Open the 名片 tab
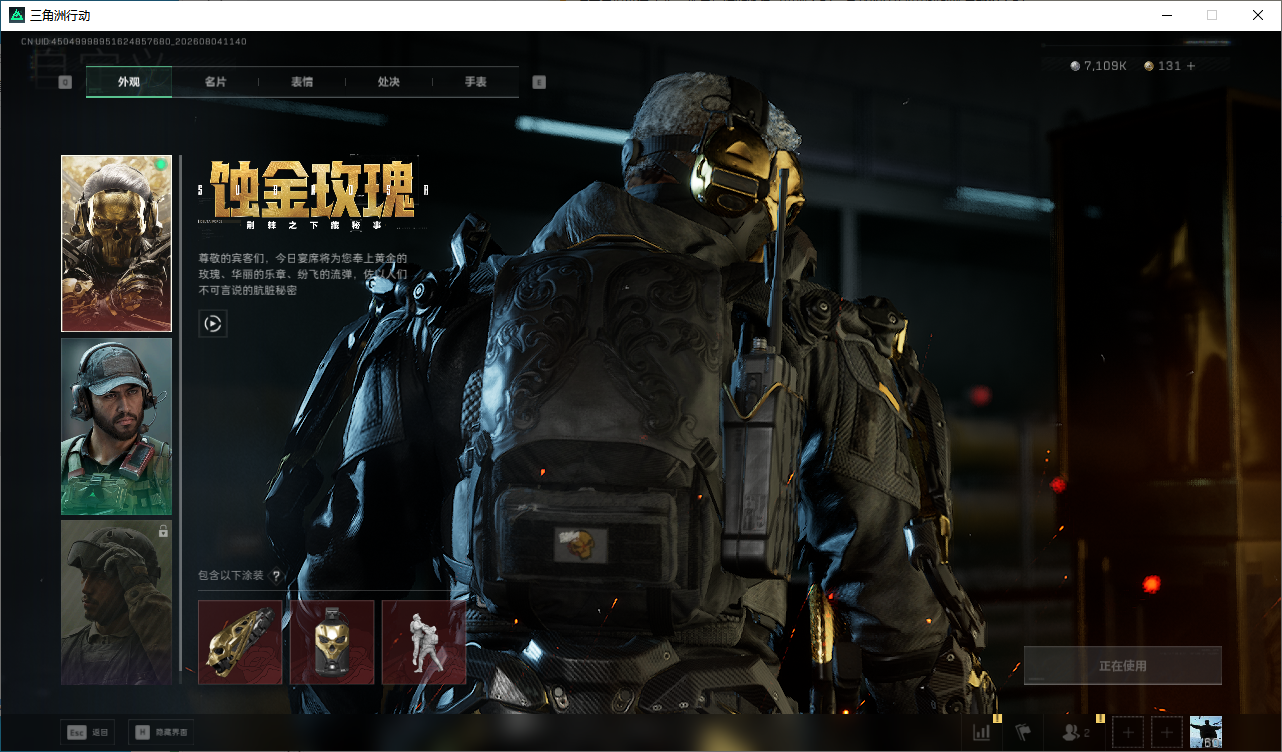 pyautogui.click(x=215, y=82)
